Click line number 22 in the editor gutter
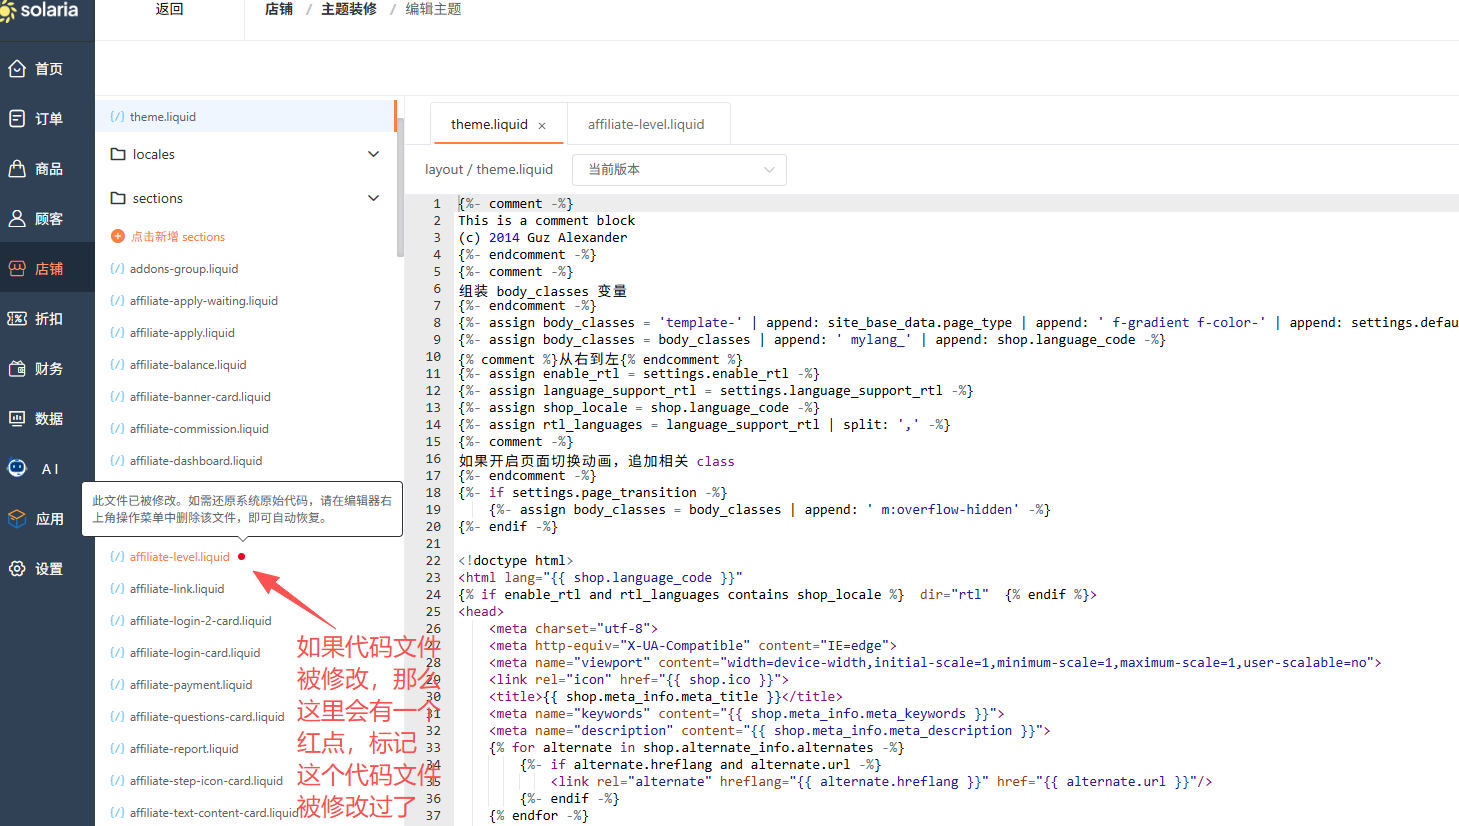 point(433,561)
